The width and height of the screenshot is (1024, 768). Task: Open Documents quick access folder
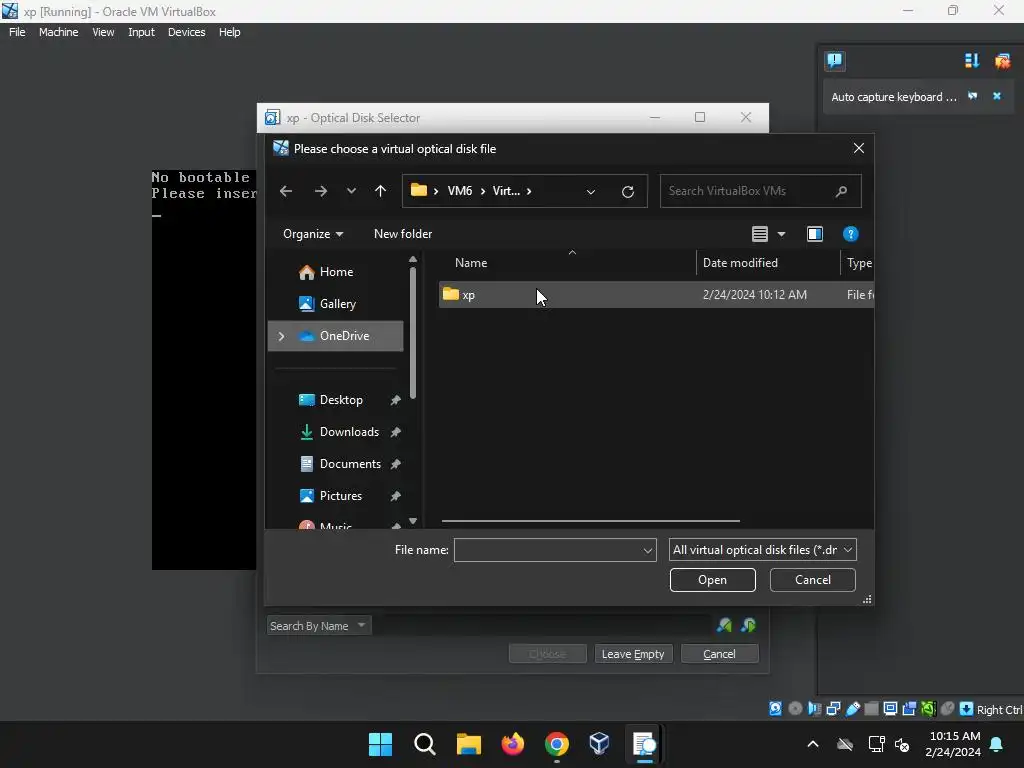(x=336, y=464)
